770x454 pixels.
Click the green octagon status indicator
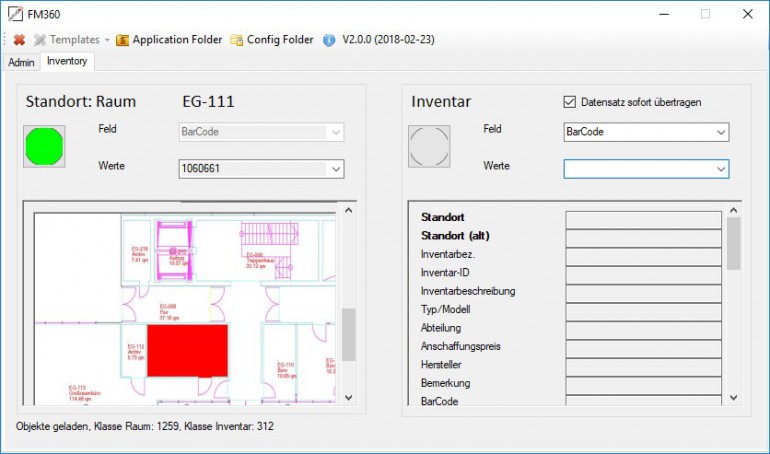pos(44,146)
